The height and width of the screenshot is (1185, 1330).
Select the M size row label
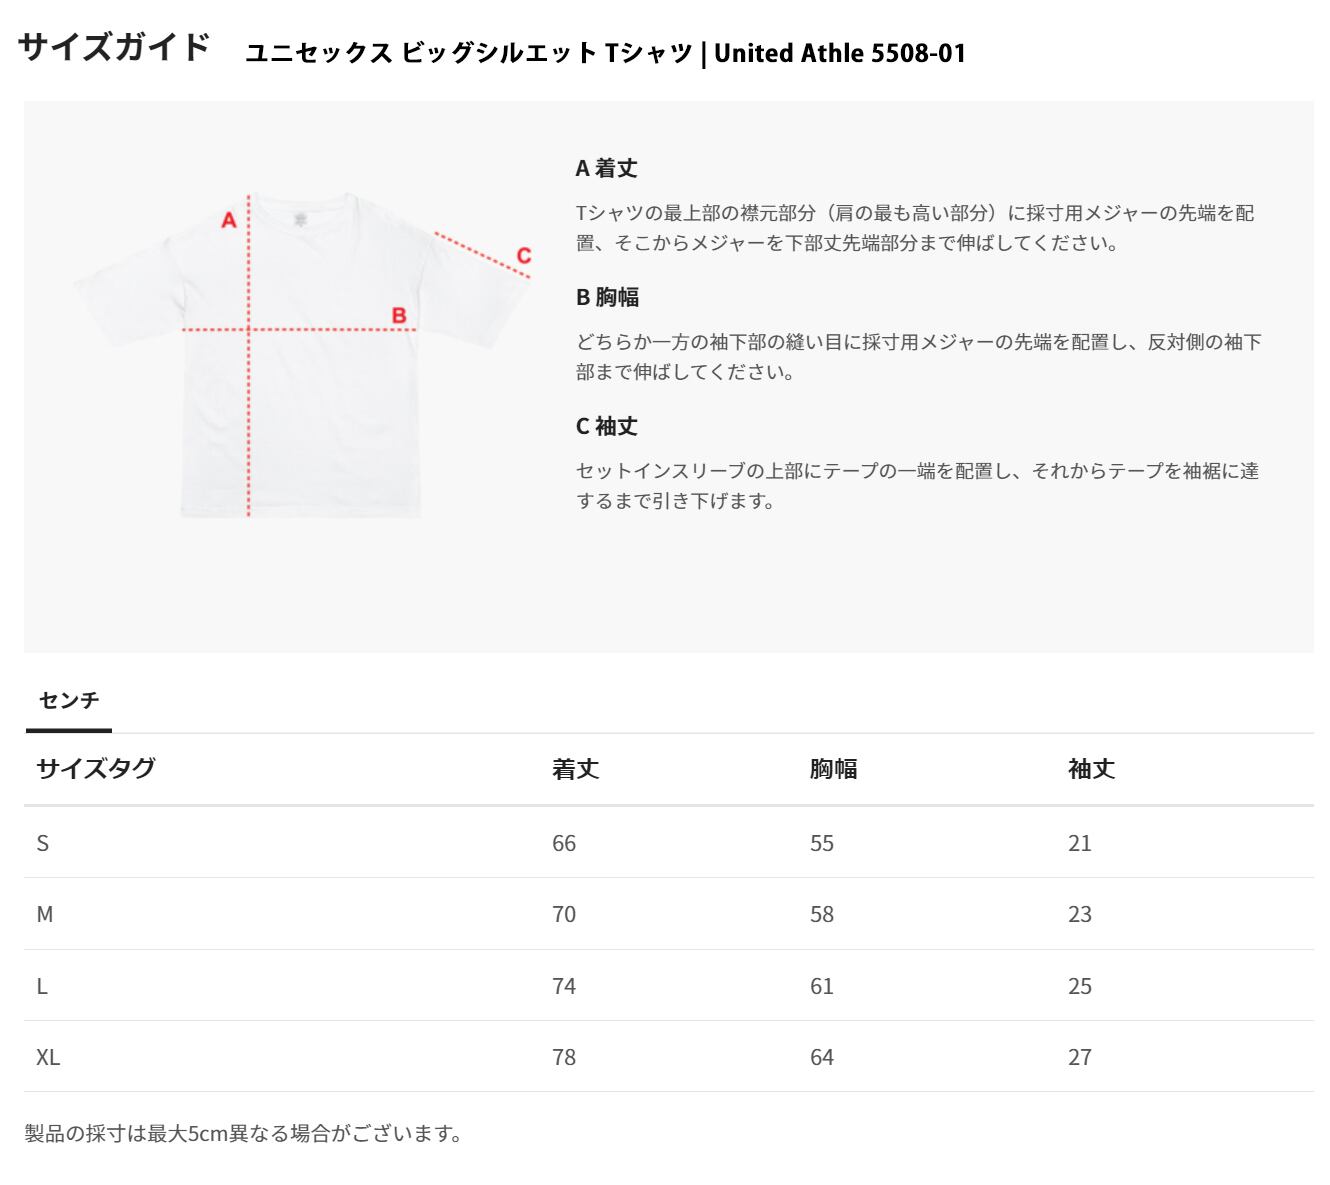pos(44,914)
